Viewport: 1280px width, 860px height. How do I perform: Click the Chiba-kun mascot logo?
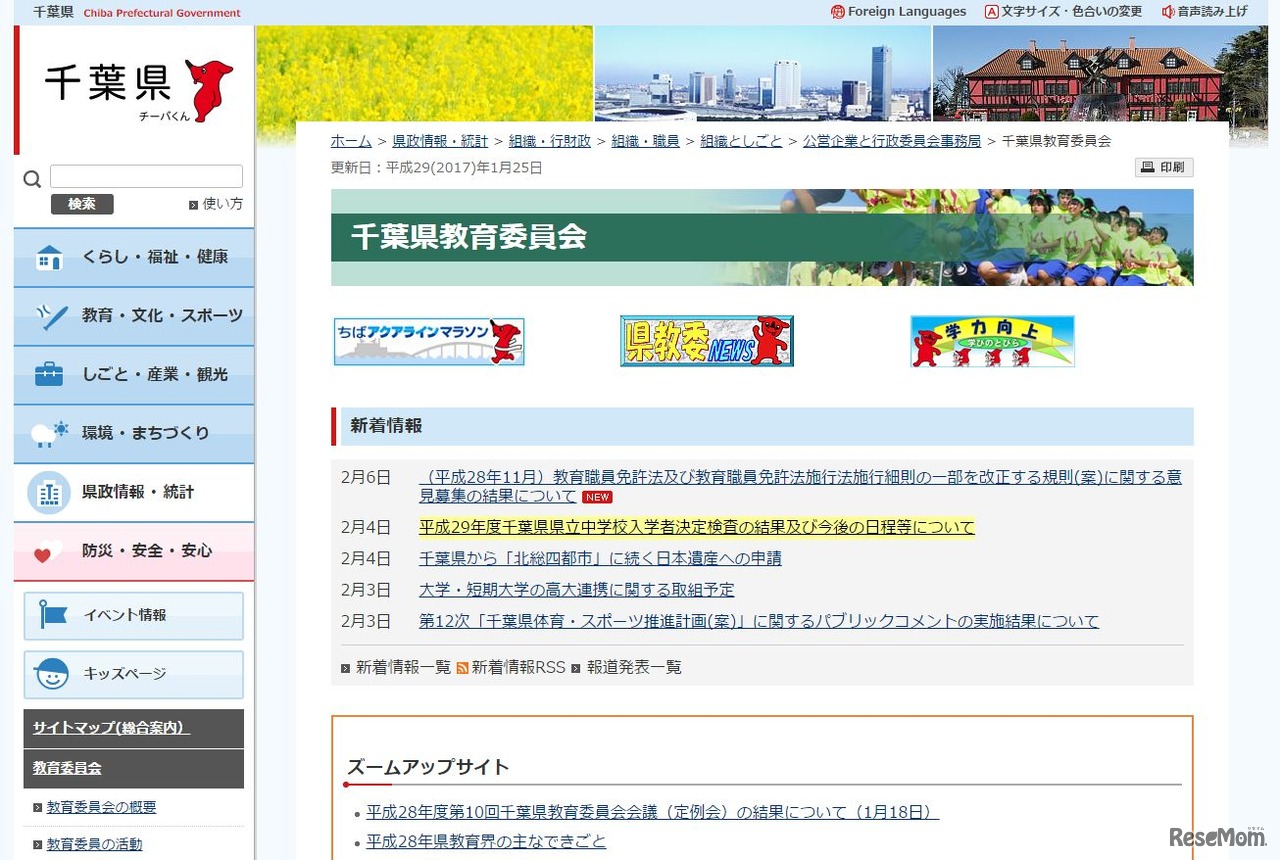pos(209,91)
